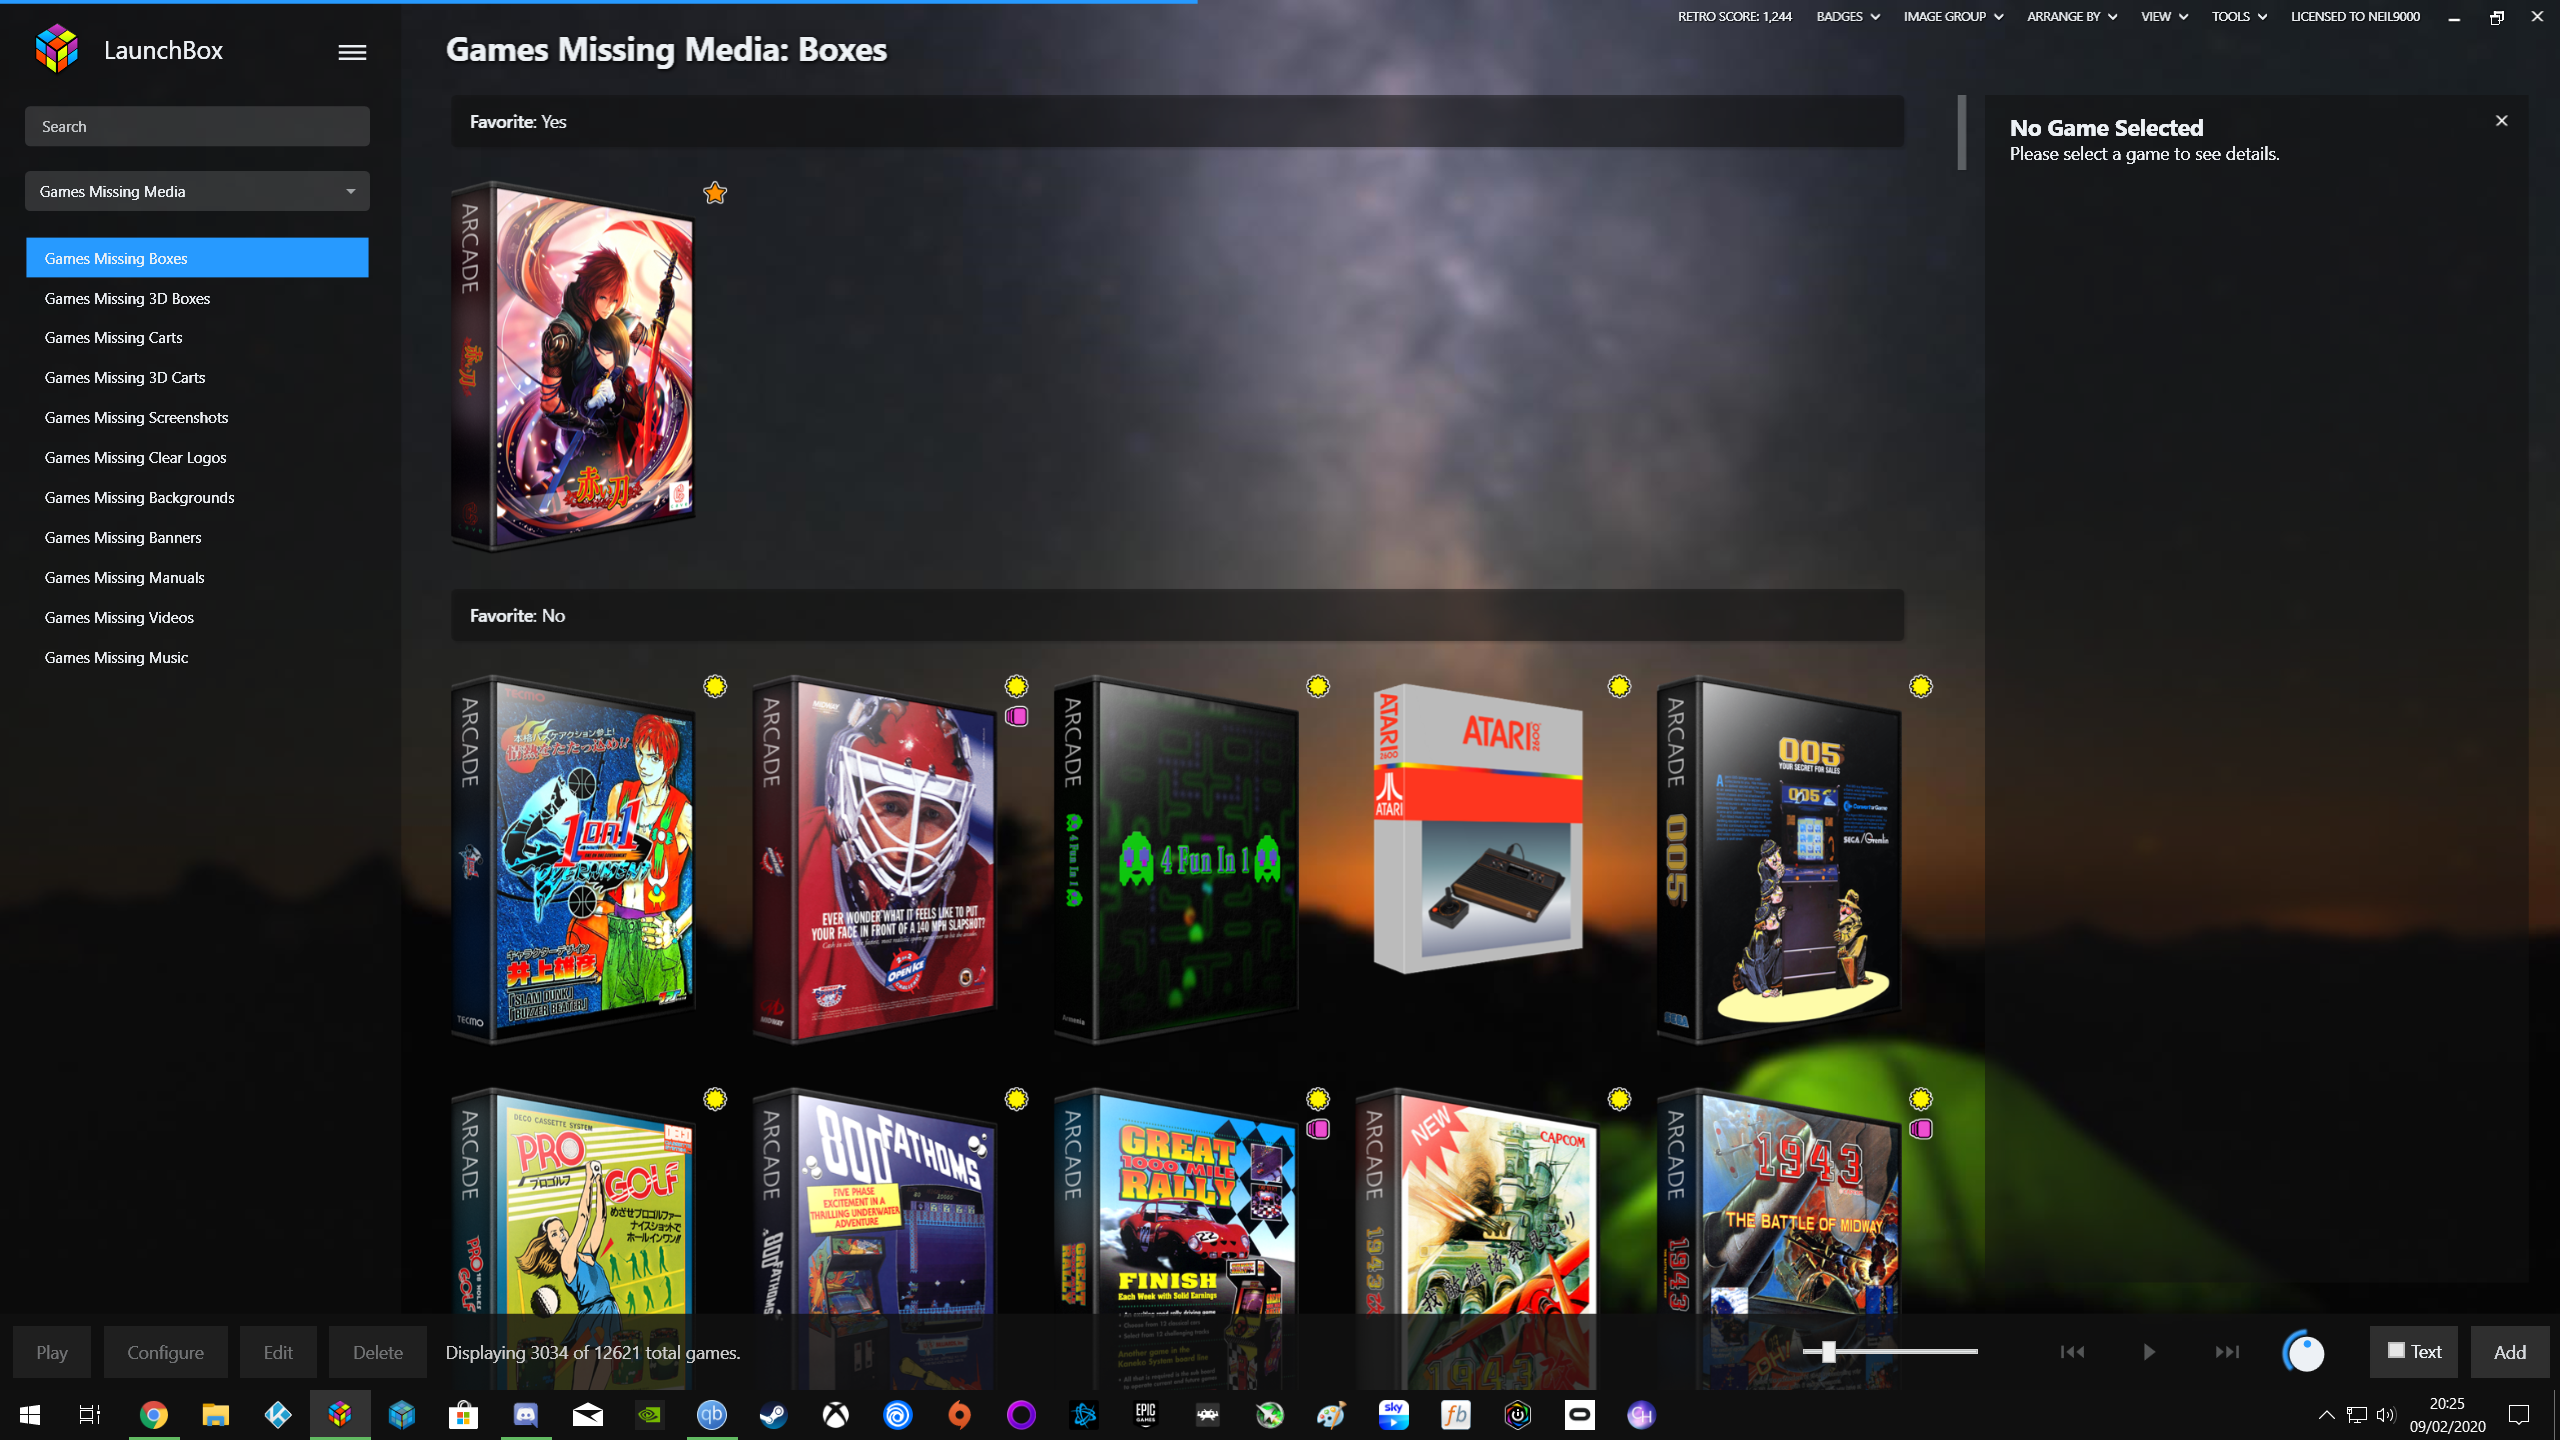Toggle the Text view checkbox
The image size is (2560, 1440).
click(2396, 1351)
